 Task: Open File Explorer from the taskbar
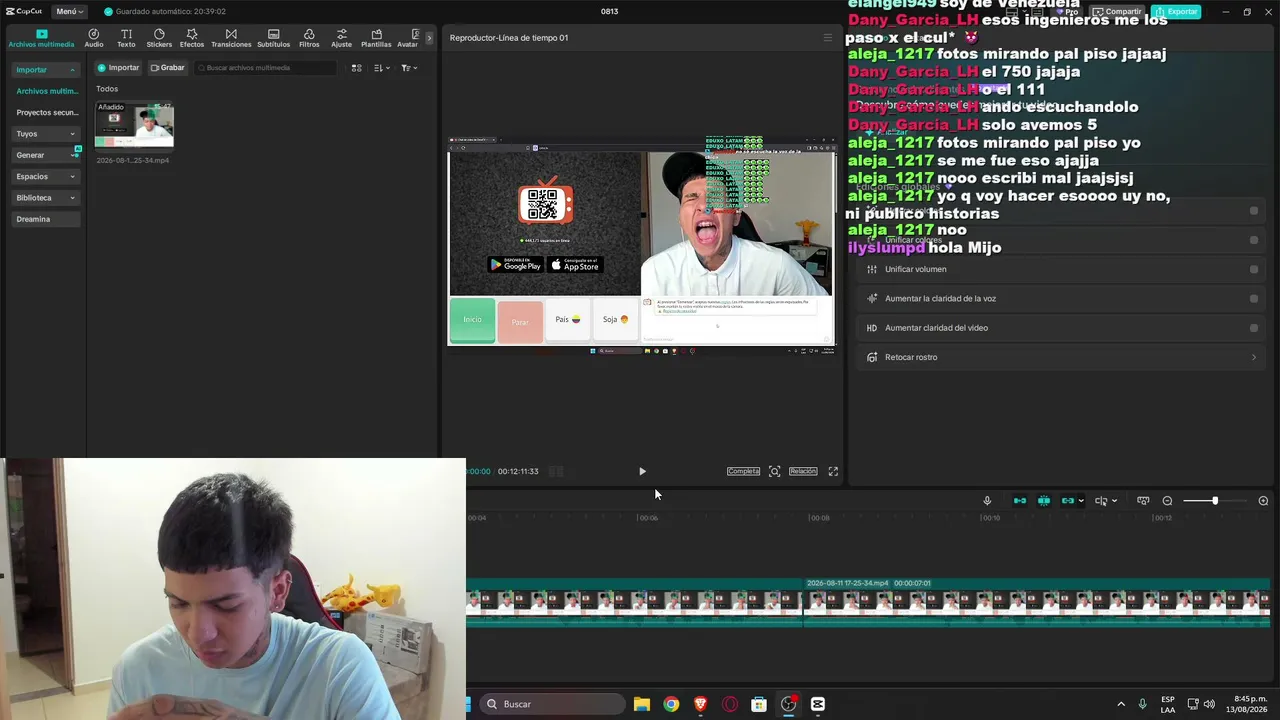click(x=642, y=704)
